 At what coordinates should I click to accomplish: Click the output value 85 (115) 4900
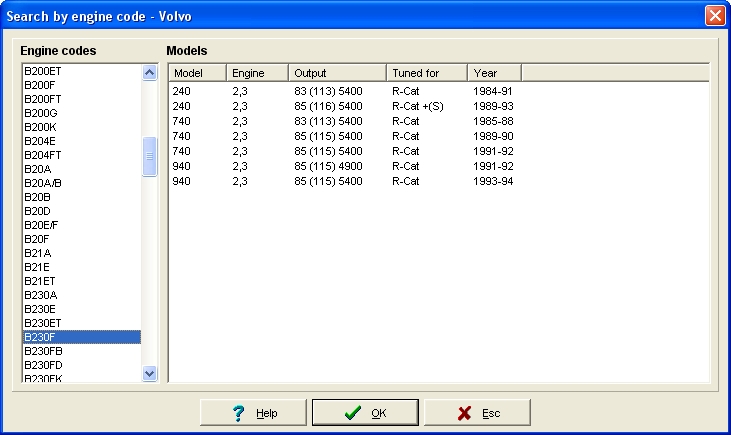coord(328,166)
